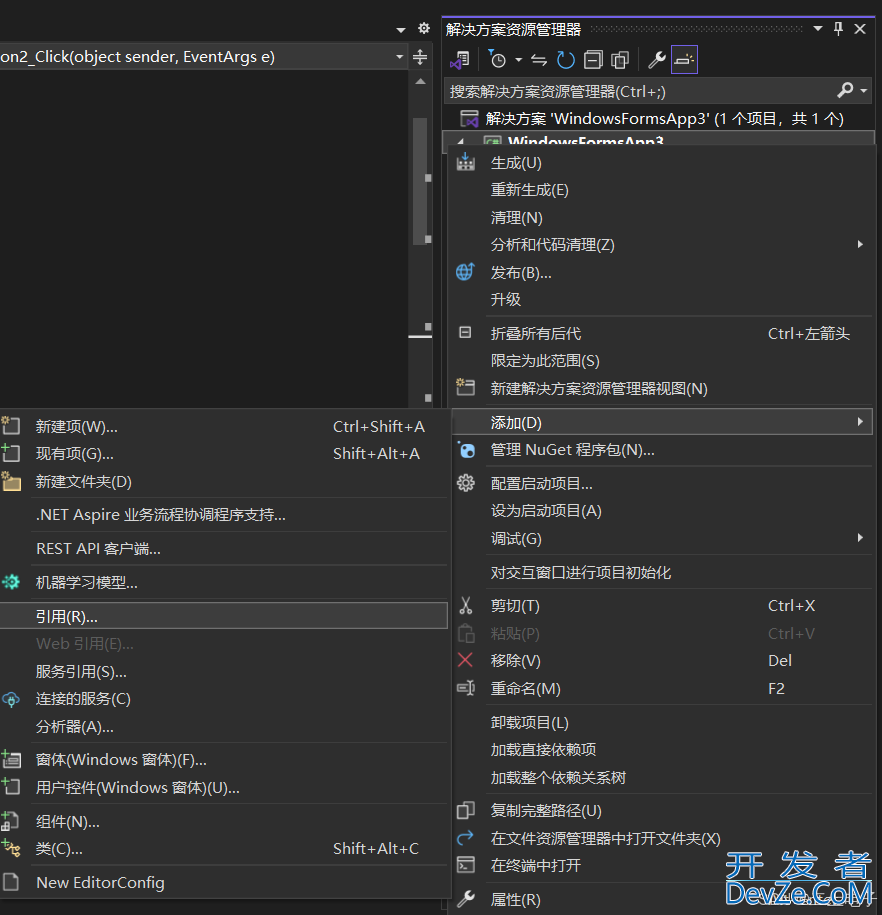Click 限定为此范围(S) scope item
882x915 pixels.
pos(662,361)
